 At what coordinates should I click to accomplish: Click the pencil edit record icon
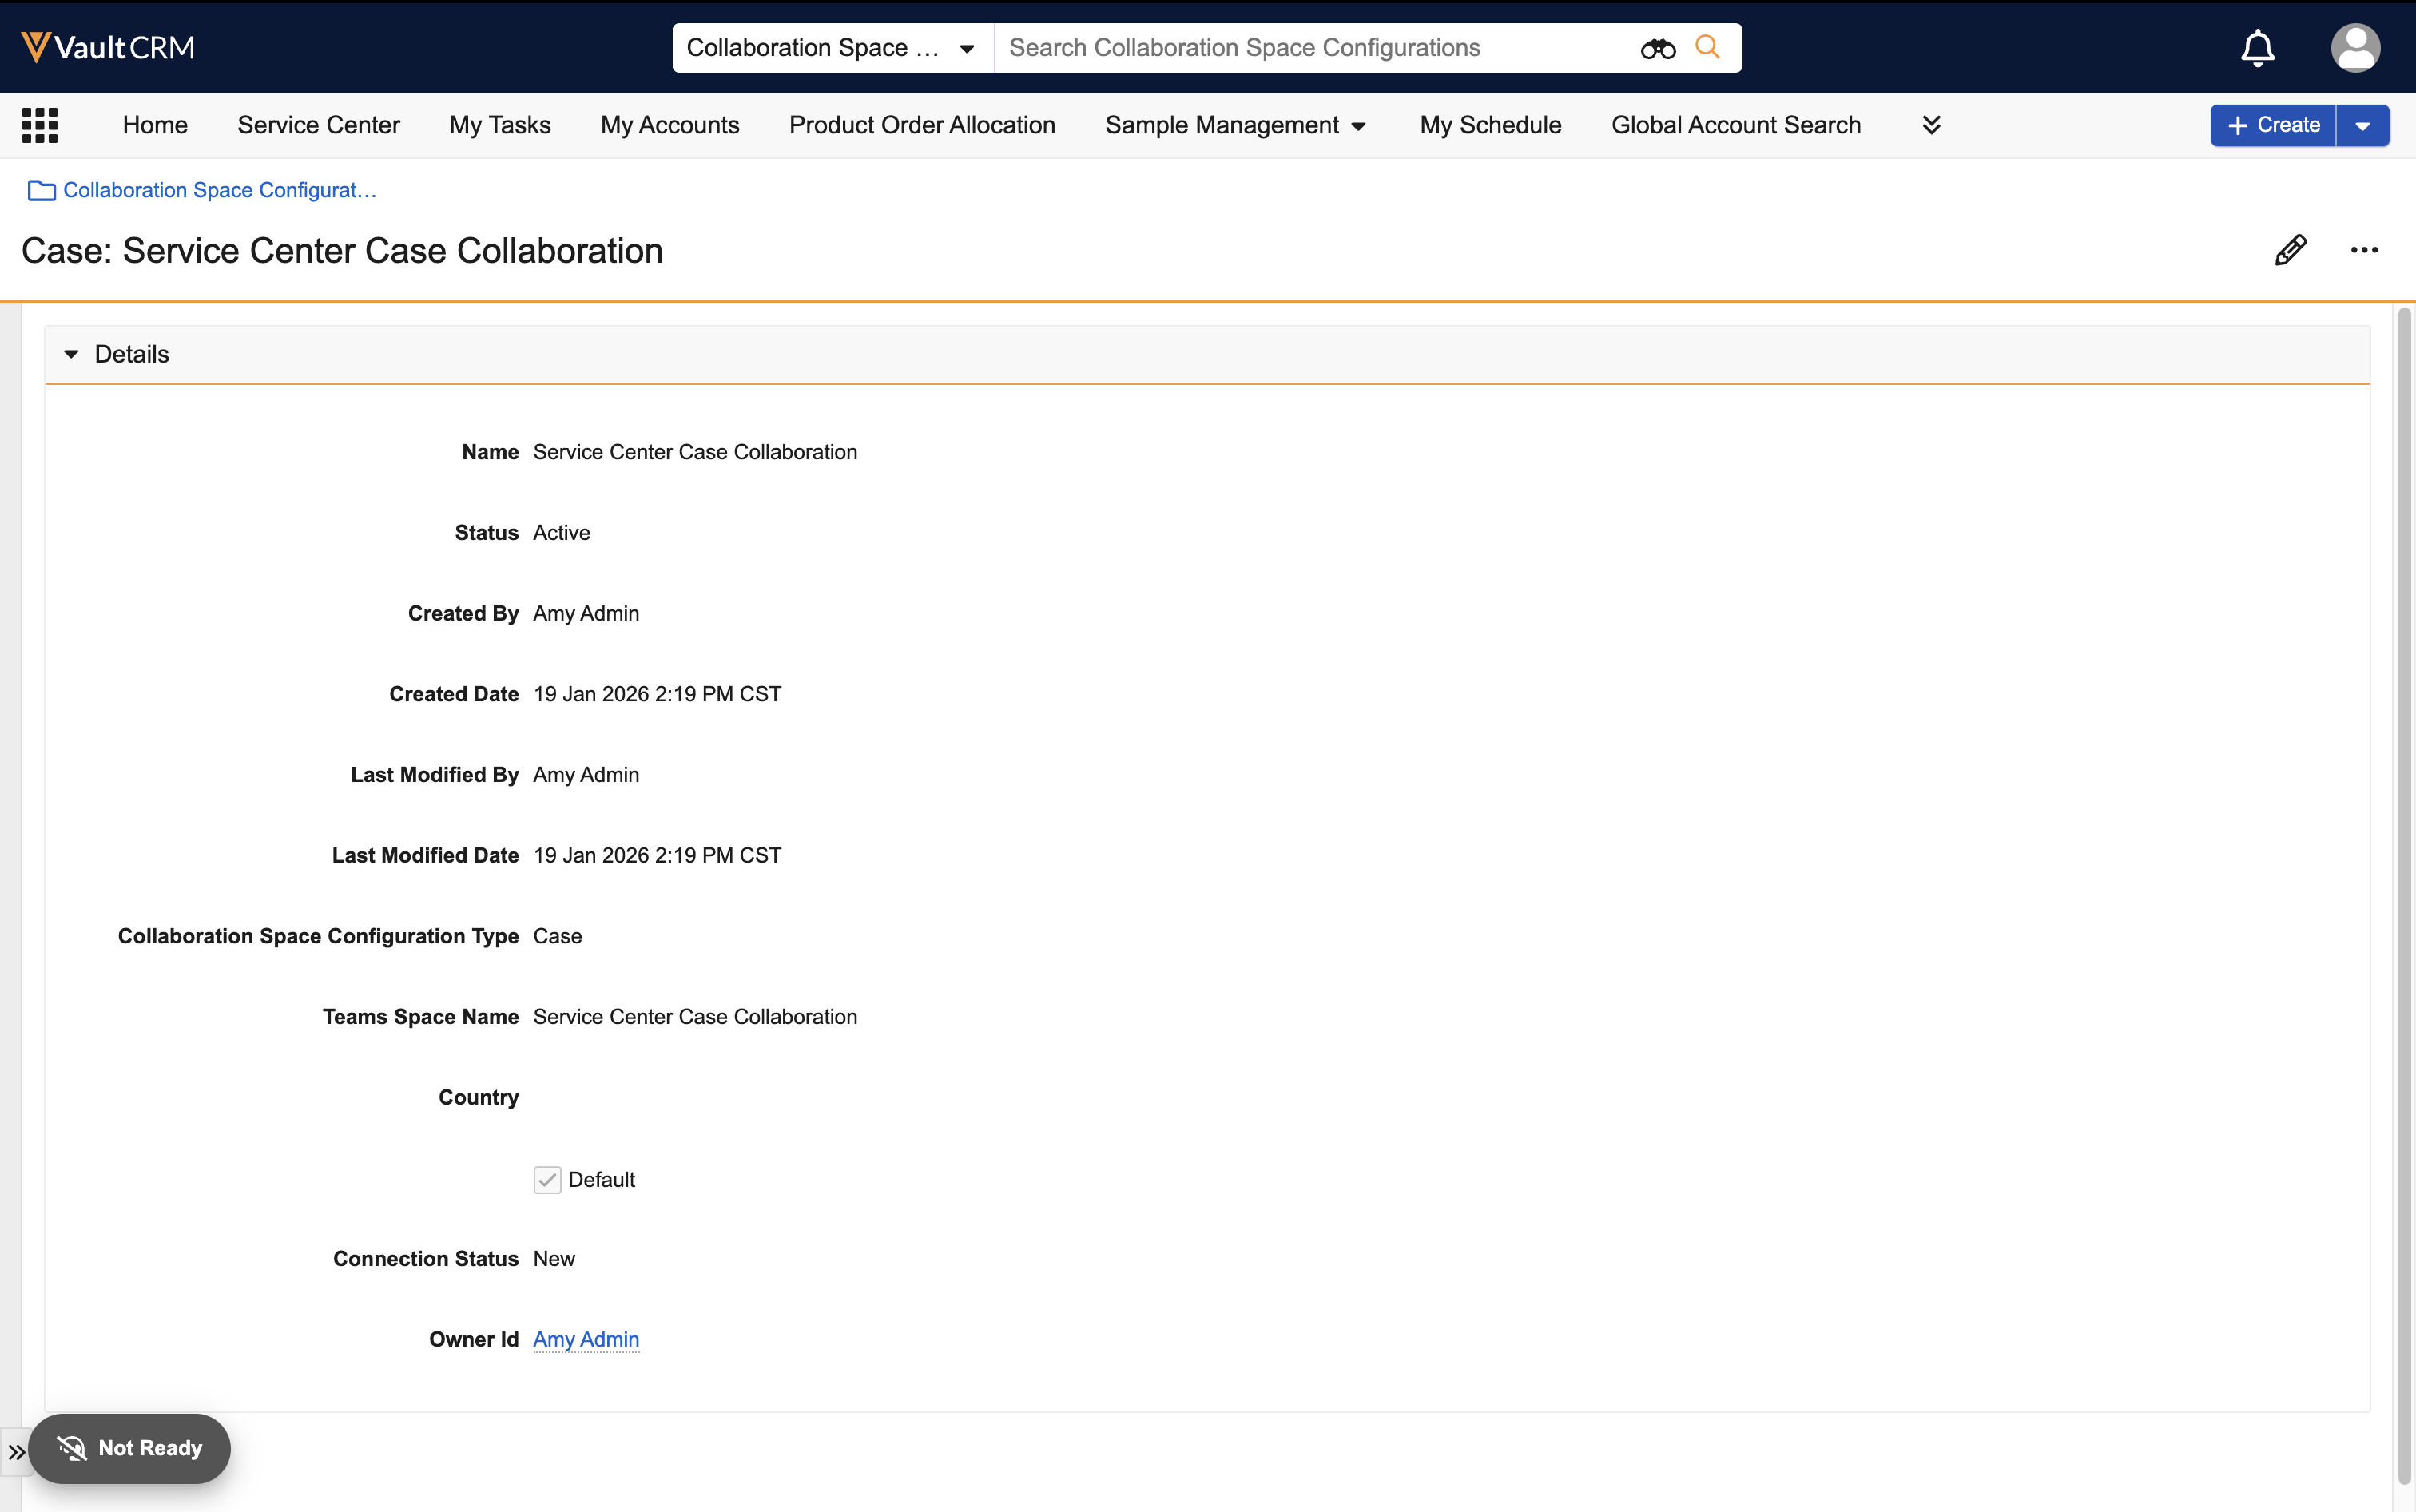point(2290,250)
